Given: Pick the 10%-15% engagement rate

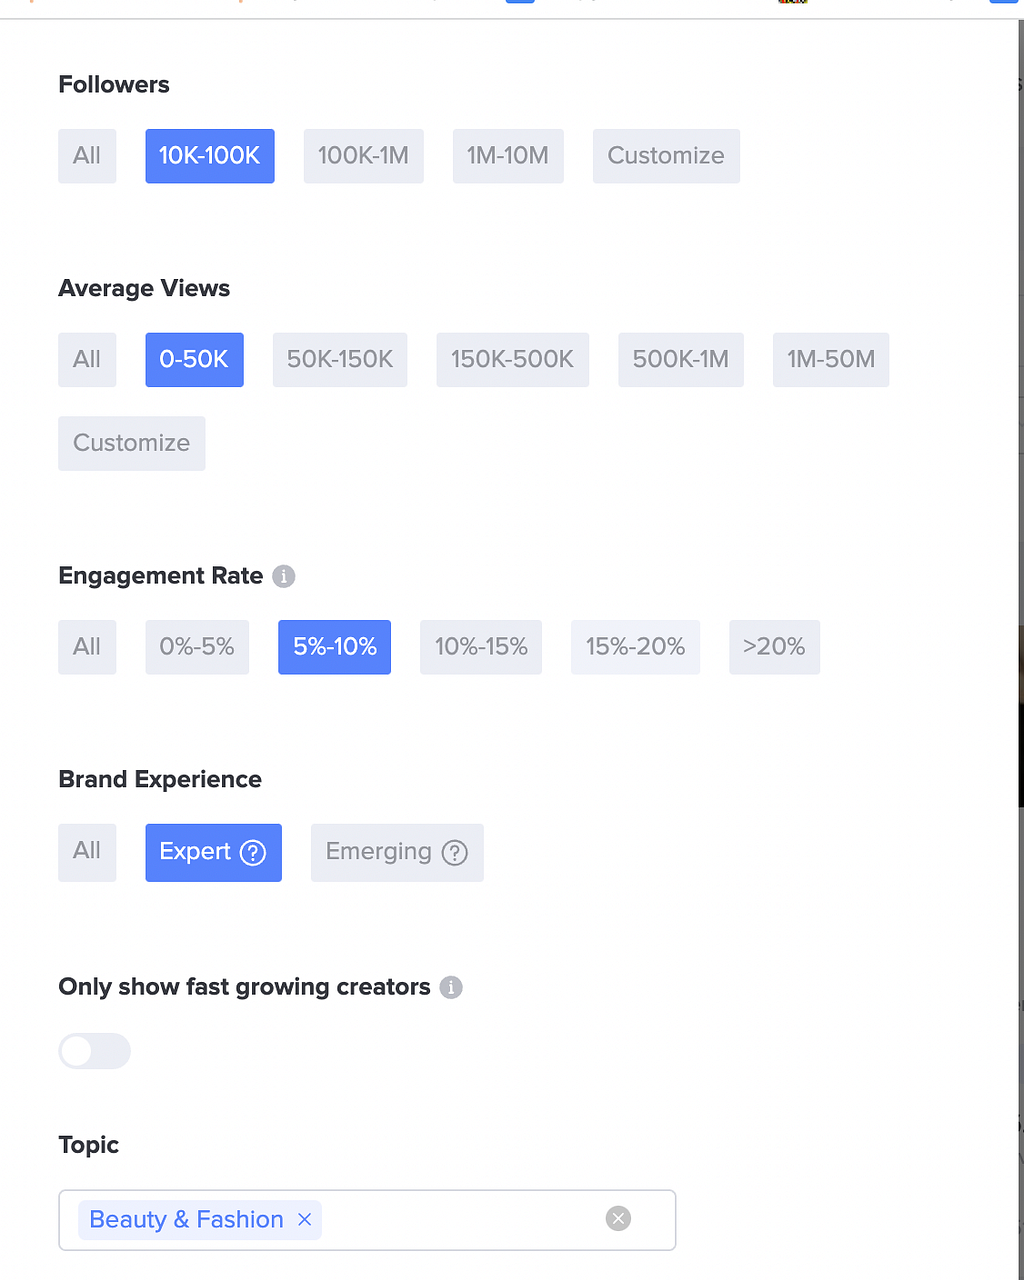Looking at the screenshot, I should pos(481,647).
